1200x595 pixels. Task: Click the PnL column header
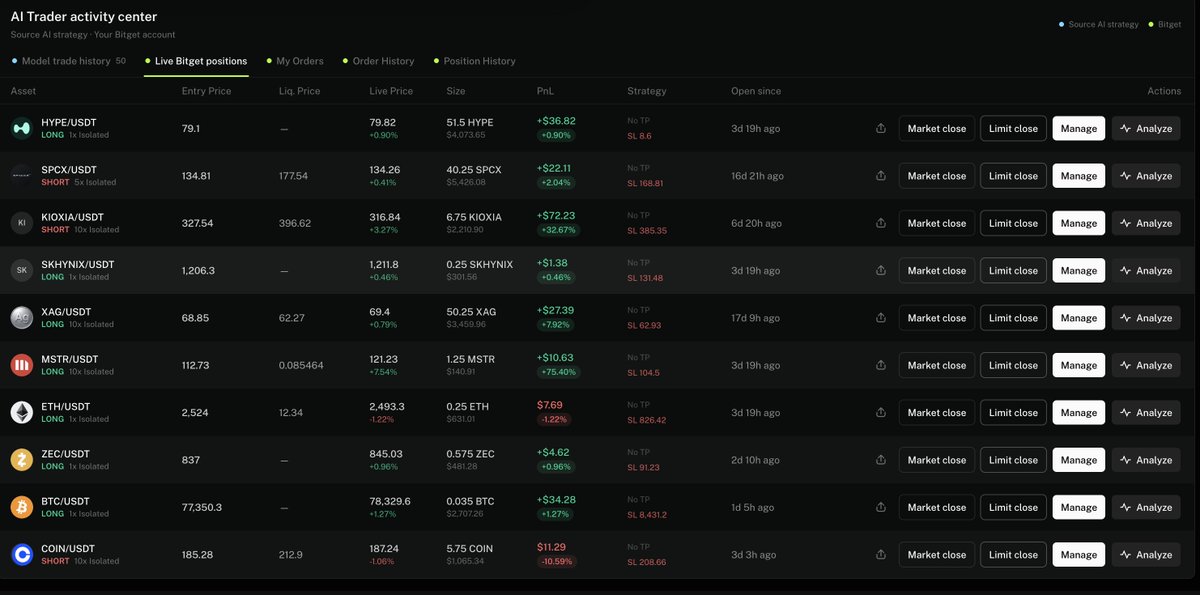545,91
